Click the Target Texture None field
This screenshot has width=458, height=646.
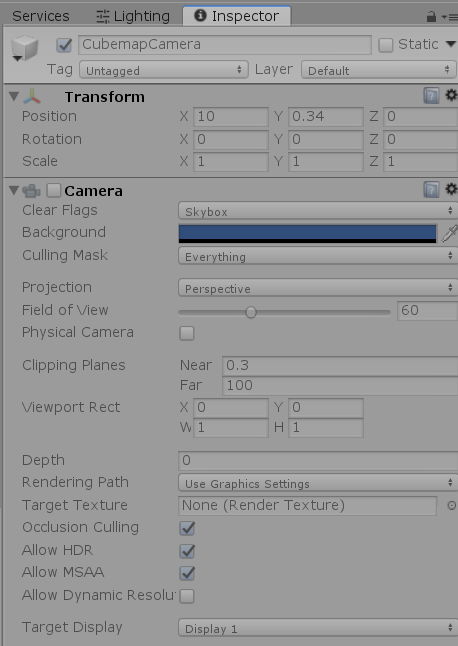307,506
